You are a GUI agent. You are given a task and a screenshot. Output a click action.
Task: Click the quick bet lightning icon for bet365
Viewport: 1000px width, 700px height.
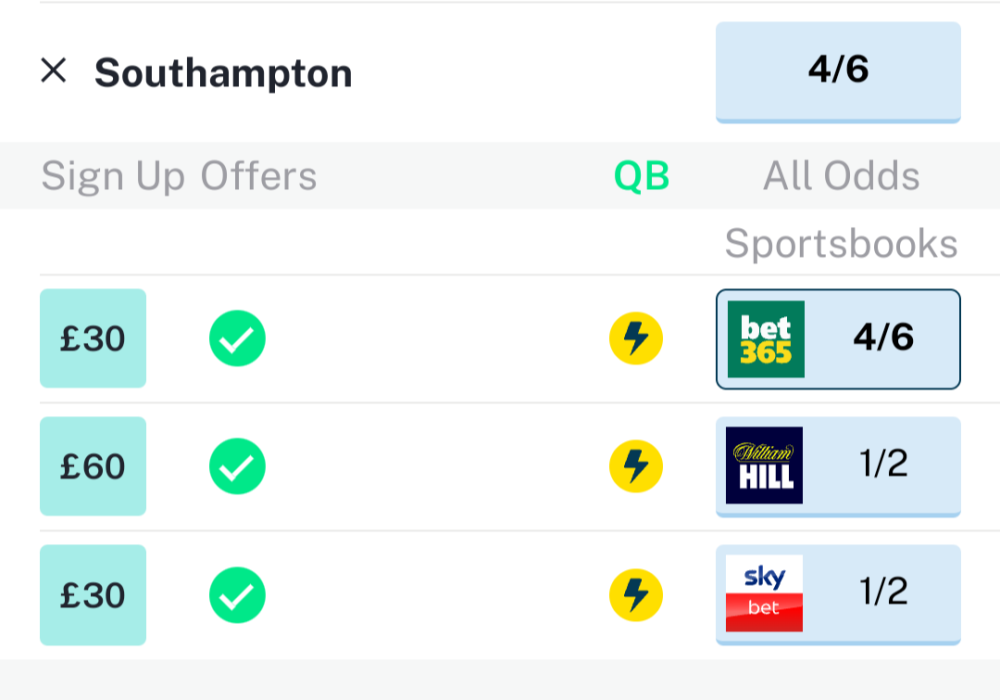coord(636,338)
